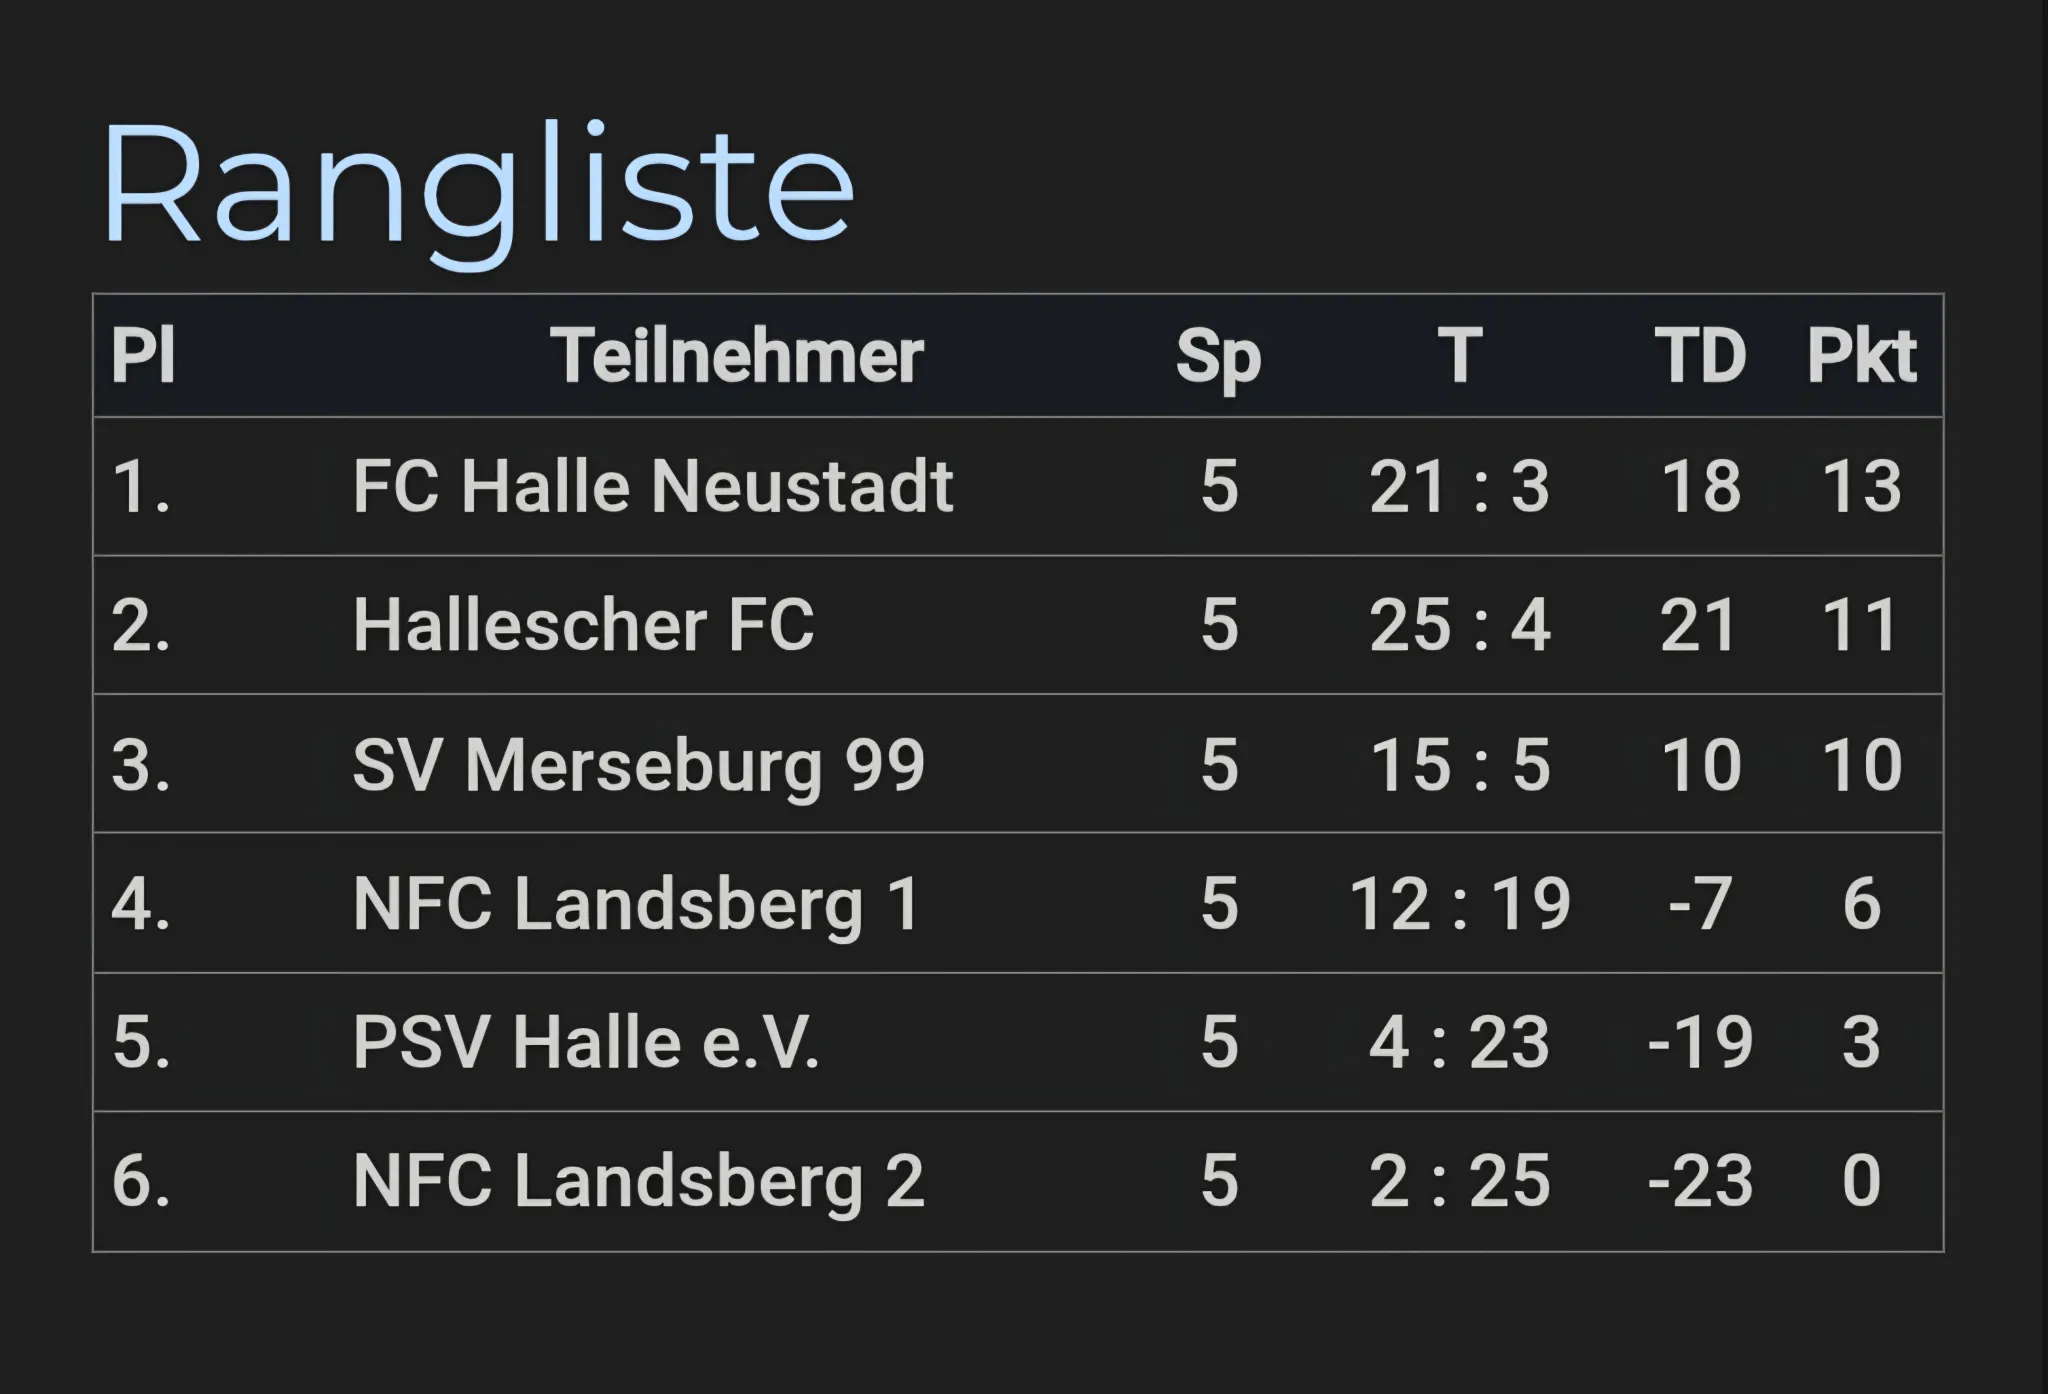Click the Rangliste heading
Image resolution: width=2048 pixels, height=1394 pixels.
pyautogui.click(x=477, y=187)
